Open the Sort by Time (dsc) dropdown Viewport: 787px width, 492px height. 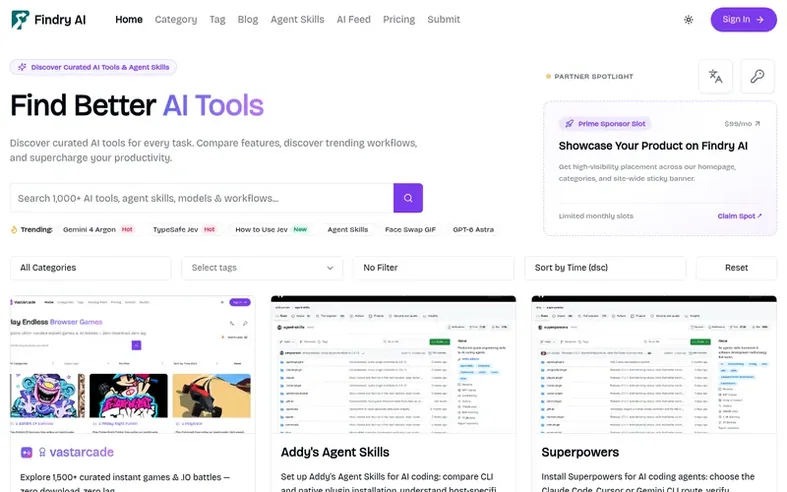pyautogui.click(x=605, y=268)
